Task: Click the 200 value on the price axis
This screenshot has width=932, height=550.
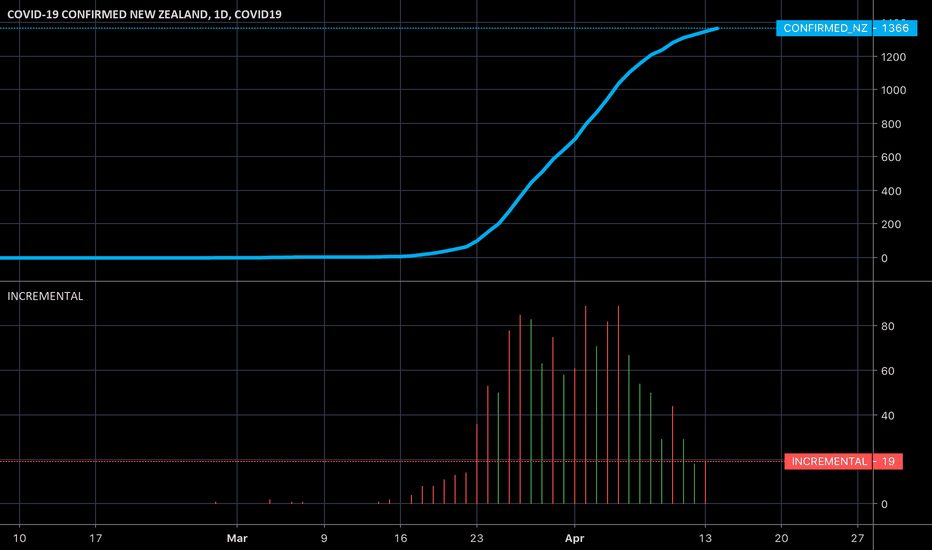Action: click(x=891, y=225)
